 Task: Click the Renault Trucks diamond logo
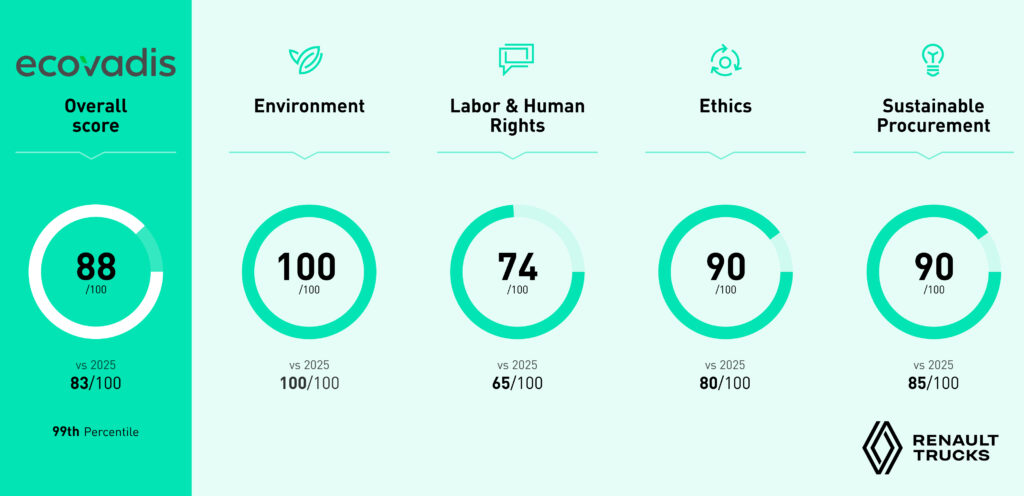[x=882, y=448]
